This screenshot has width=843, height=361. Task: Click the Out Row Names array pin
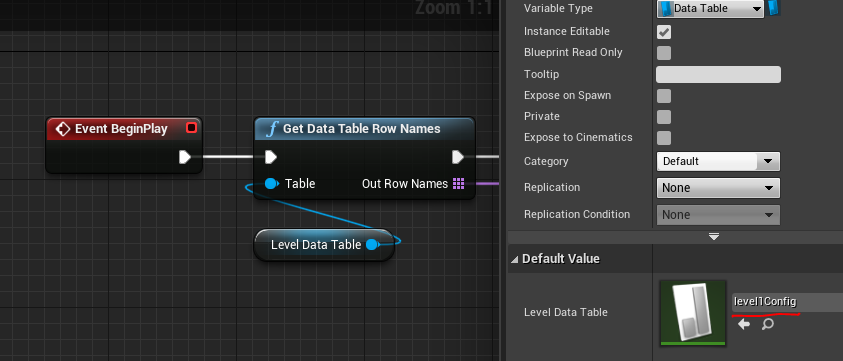[x=459, y=184]
